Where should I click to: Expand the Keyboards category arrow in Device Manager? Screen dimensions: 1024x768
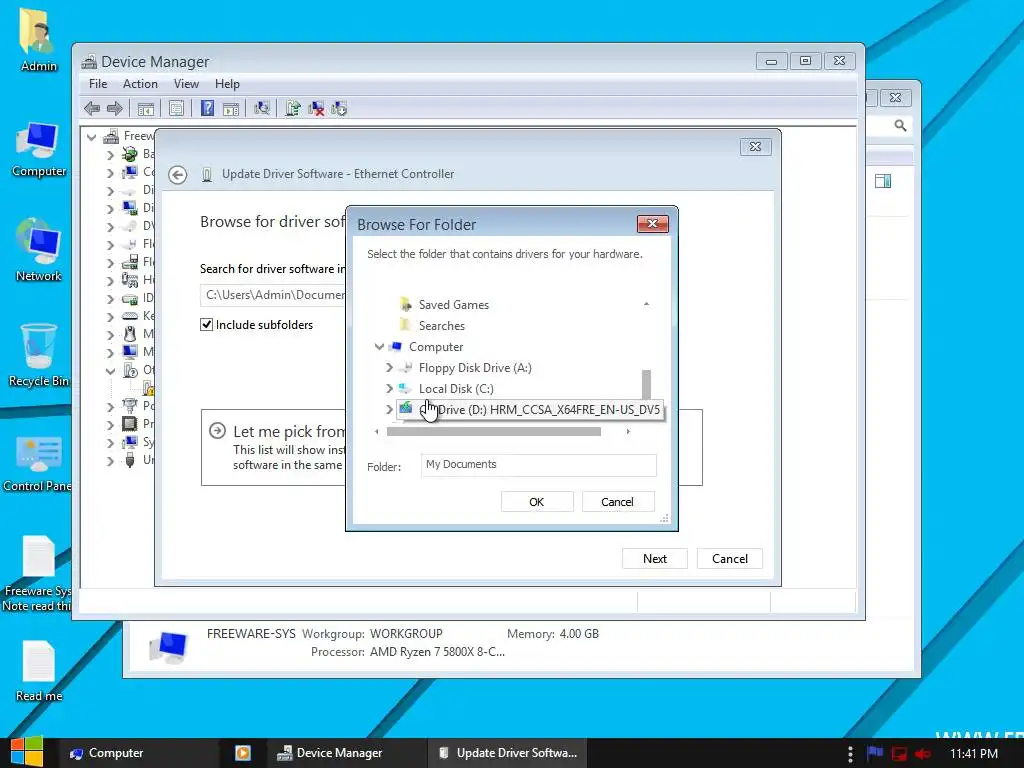110,317
